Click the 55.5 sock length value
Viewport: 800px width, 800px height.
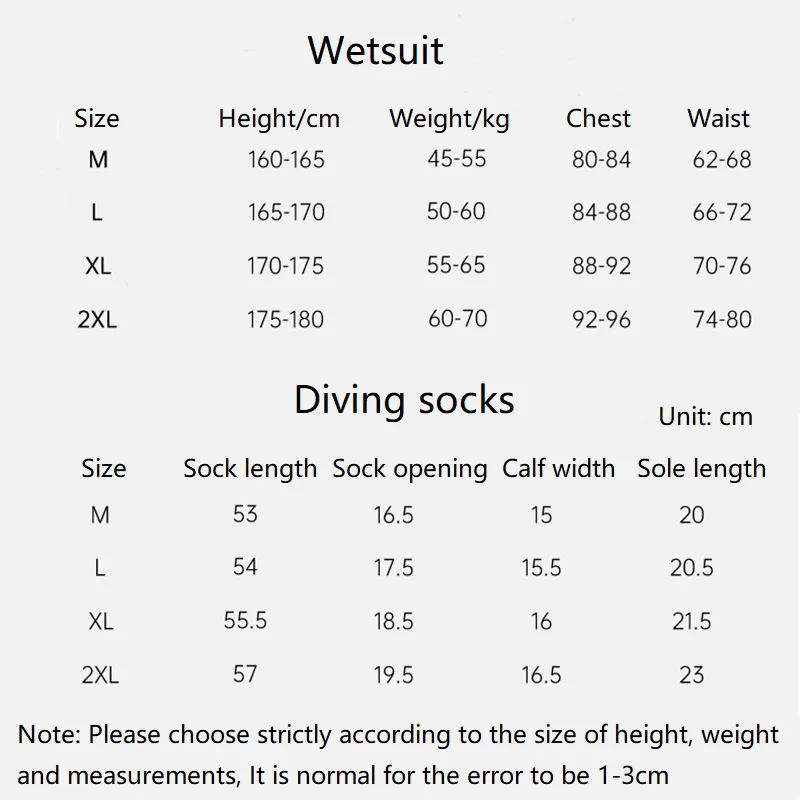pyautogui.click(x=245, y=621)
